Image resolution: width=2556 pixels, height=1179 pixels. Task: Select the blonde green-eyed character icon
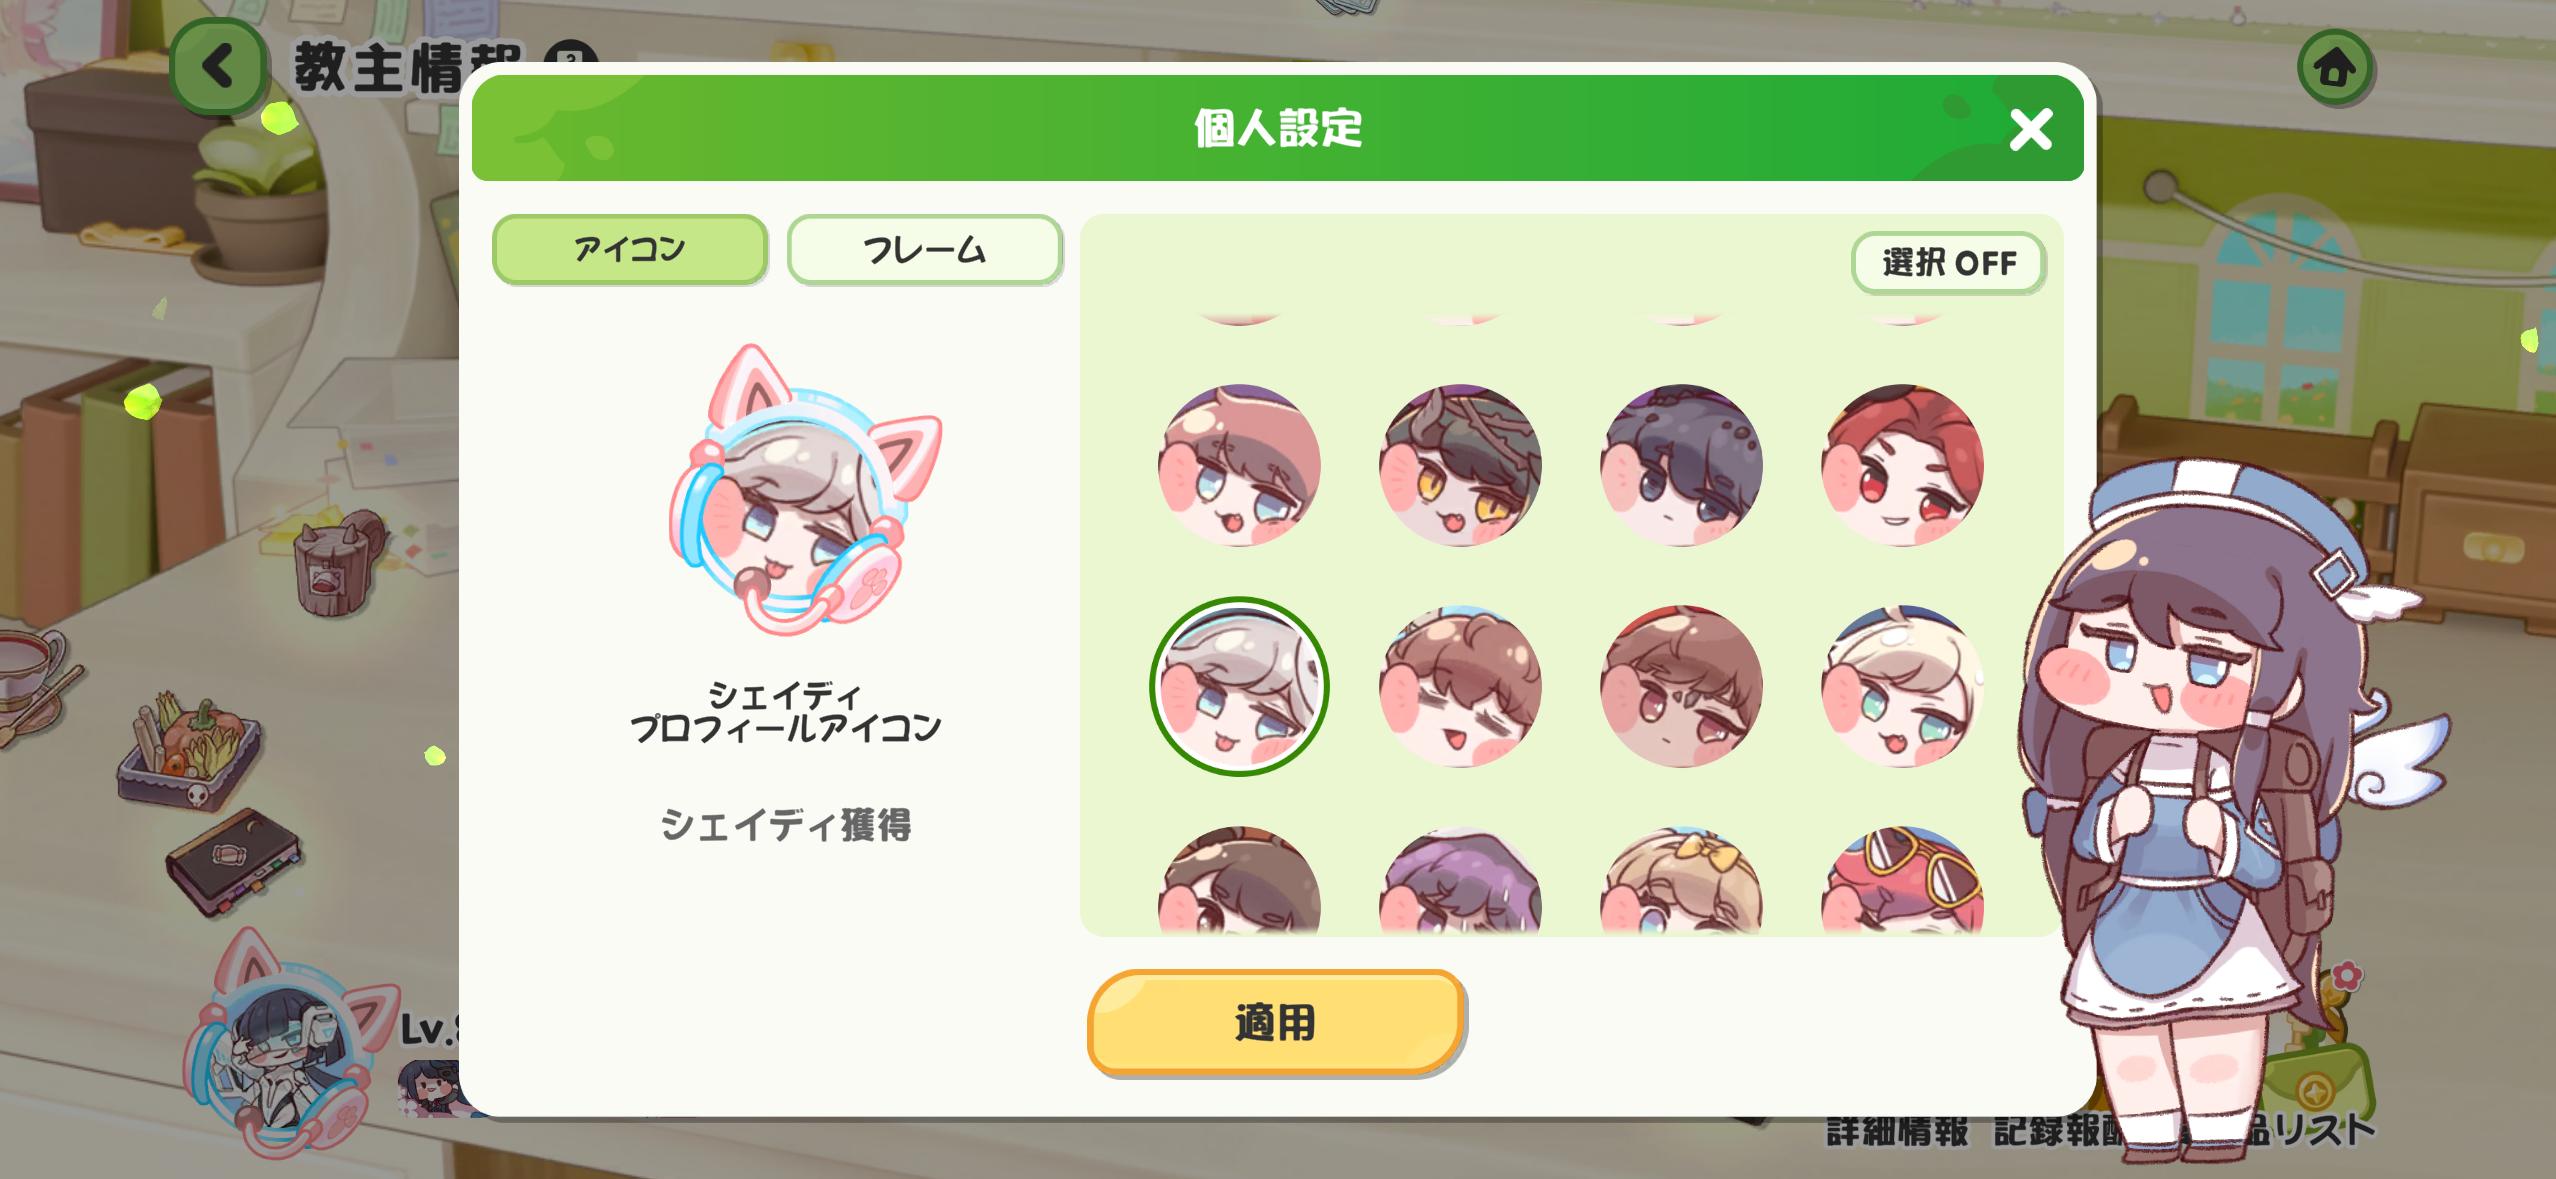tap(1901, 686)
